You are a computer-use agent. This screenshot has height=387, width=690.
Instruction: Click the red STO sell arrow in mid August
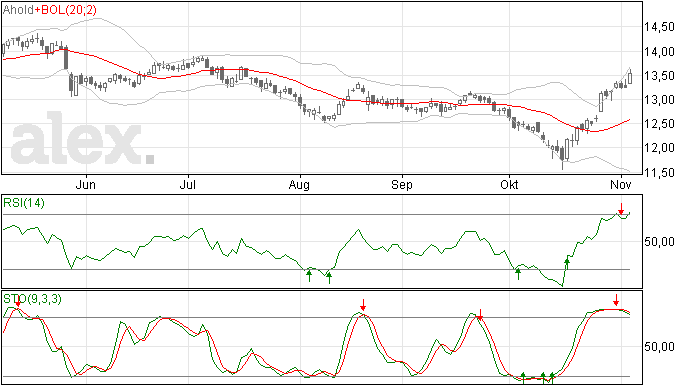coord(363,304)
